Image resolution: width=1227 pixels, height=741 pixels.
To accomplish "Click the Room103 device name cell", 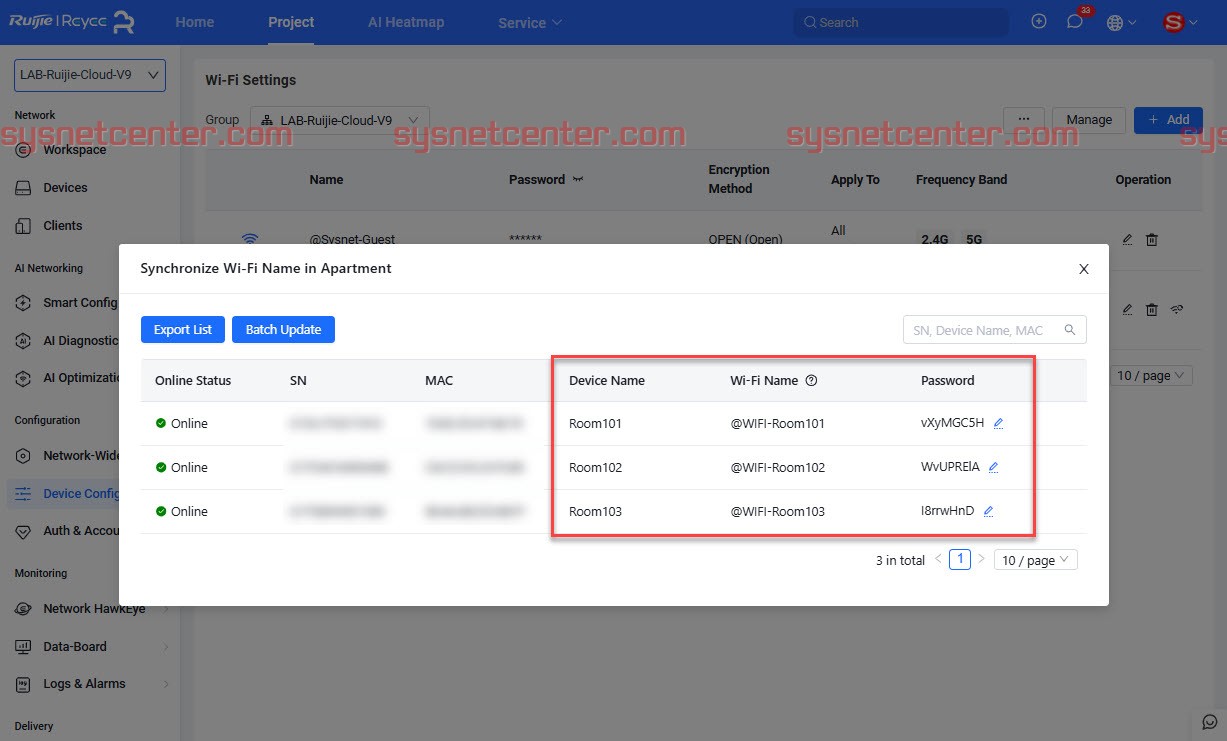I will (595, 511).
